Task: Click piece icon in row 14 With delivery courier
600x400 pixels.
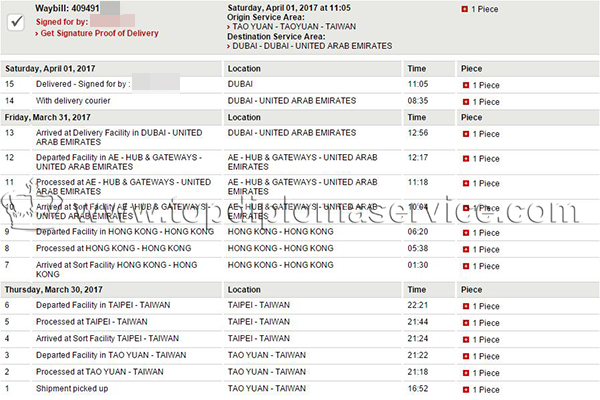Action: (x=466, y=102)
